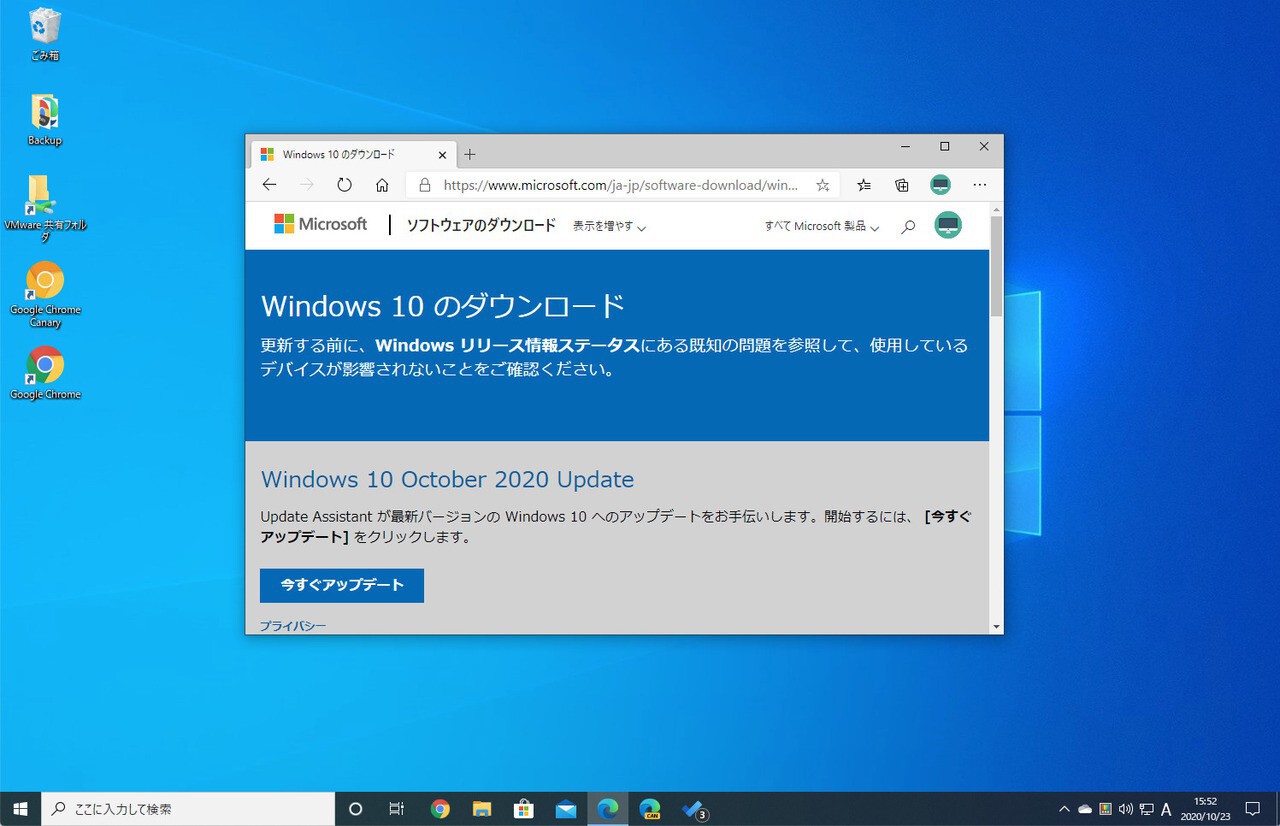
Task: Click the Microsoft logo on the page
Action: [321, 224]
